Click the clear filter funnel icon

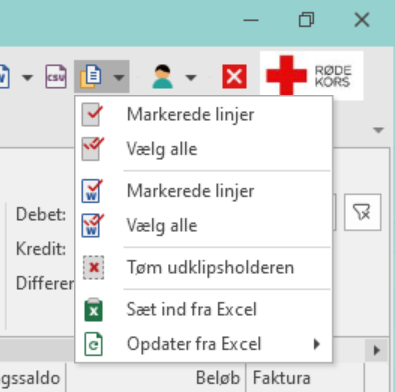pos(362,212)
